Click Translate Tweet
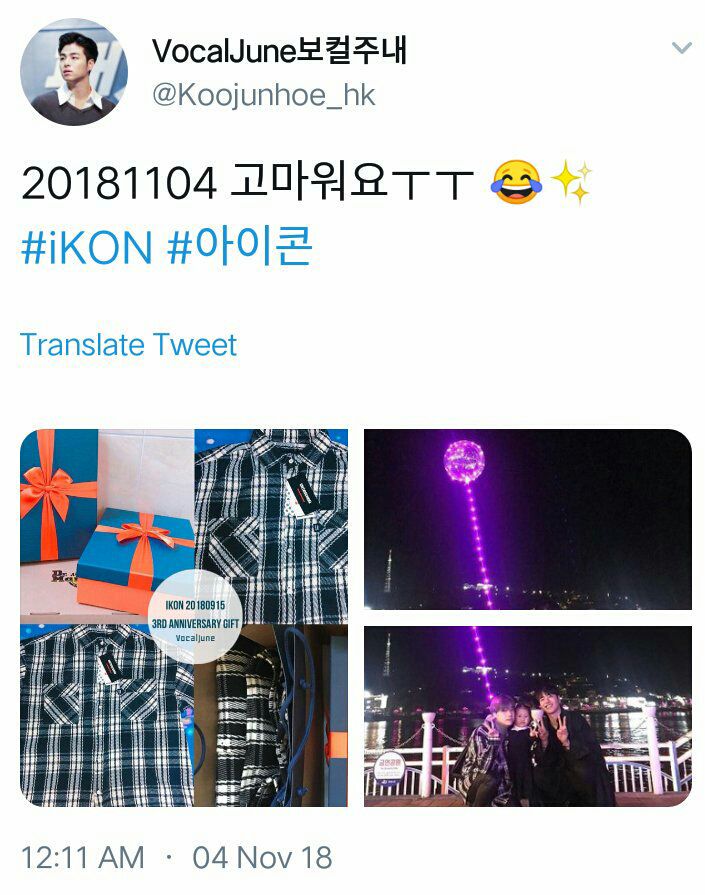The height and width of the screenshot is (895, 705). [x=128, y=344]
